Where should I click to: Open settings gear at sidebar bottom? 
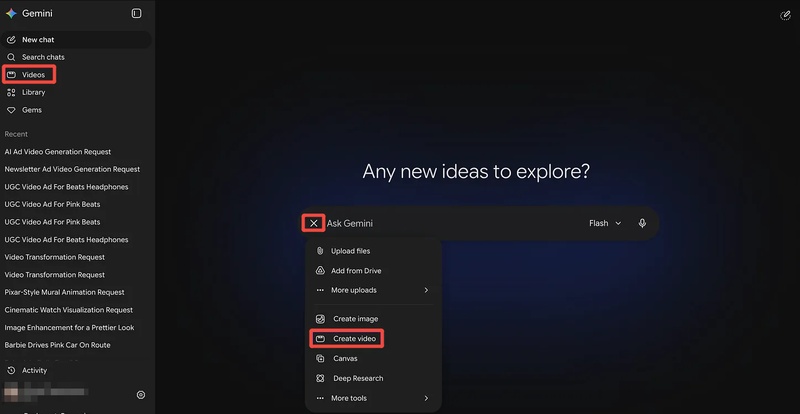pyautogui.click(x=141, y=395)
